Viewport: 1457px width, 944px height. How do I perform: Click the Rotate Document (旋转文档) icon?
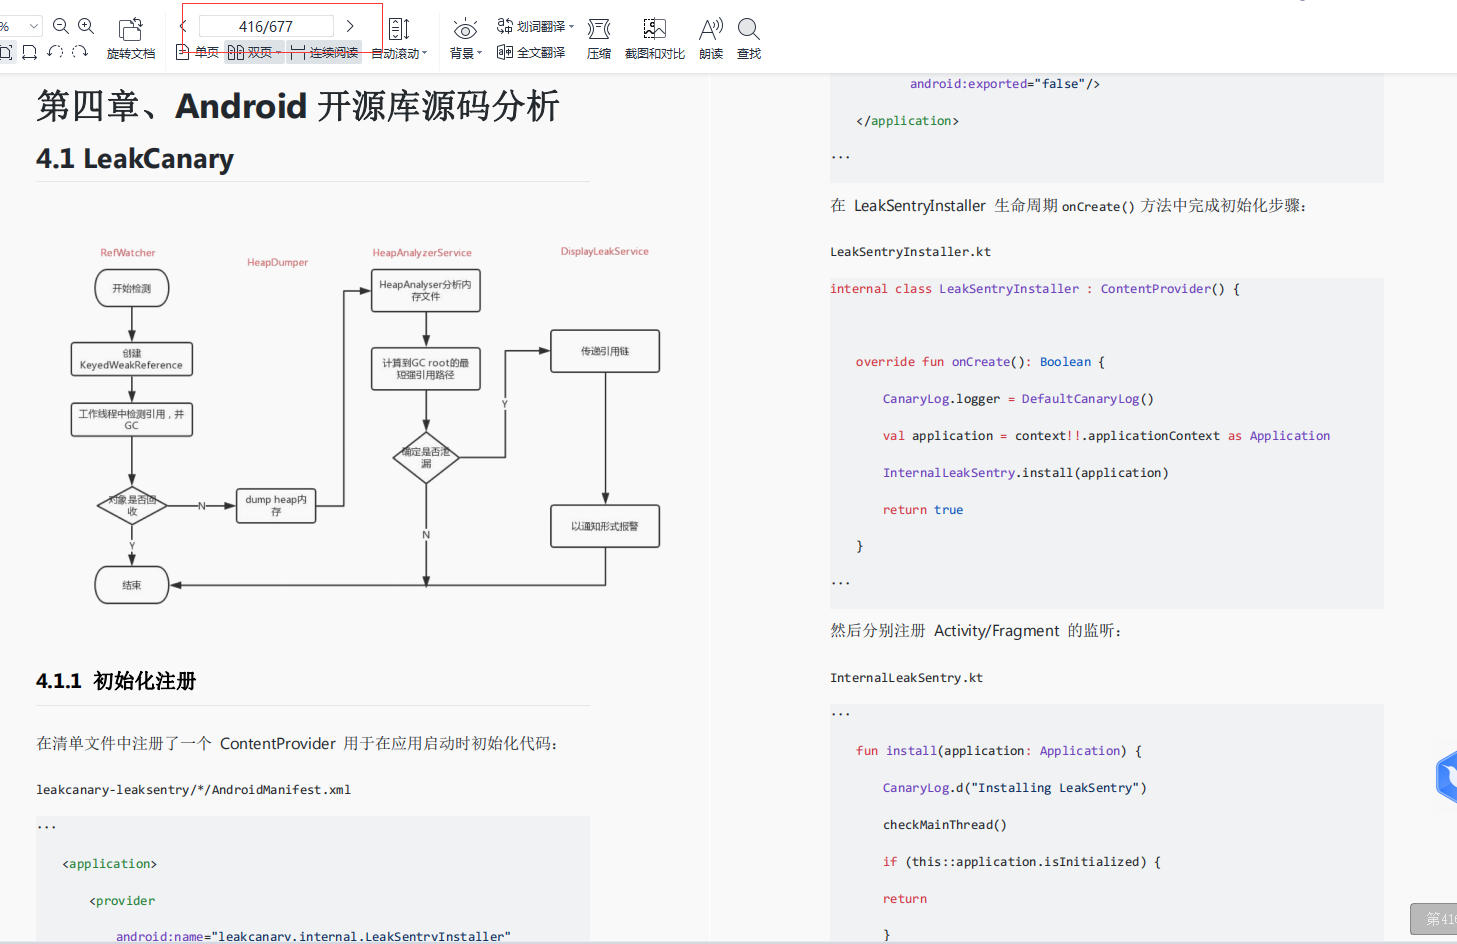pos(131,38)
